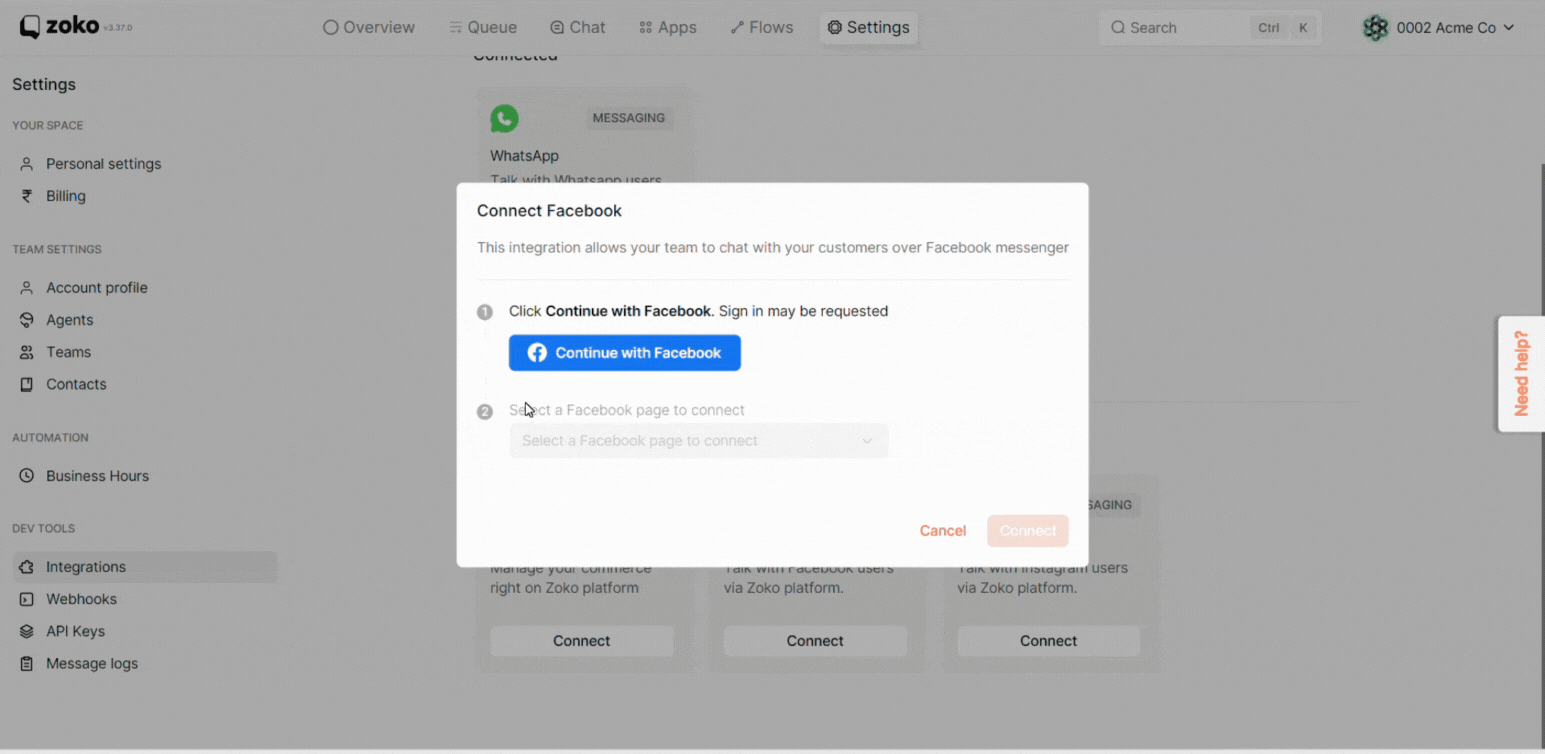The height and width of the screenshot is (754, 1545).
Task: Click the Connect Facebook dialog title
Action: click(x=549, y=211)
